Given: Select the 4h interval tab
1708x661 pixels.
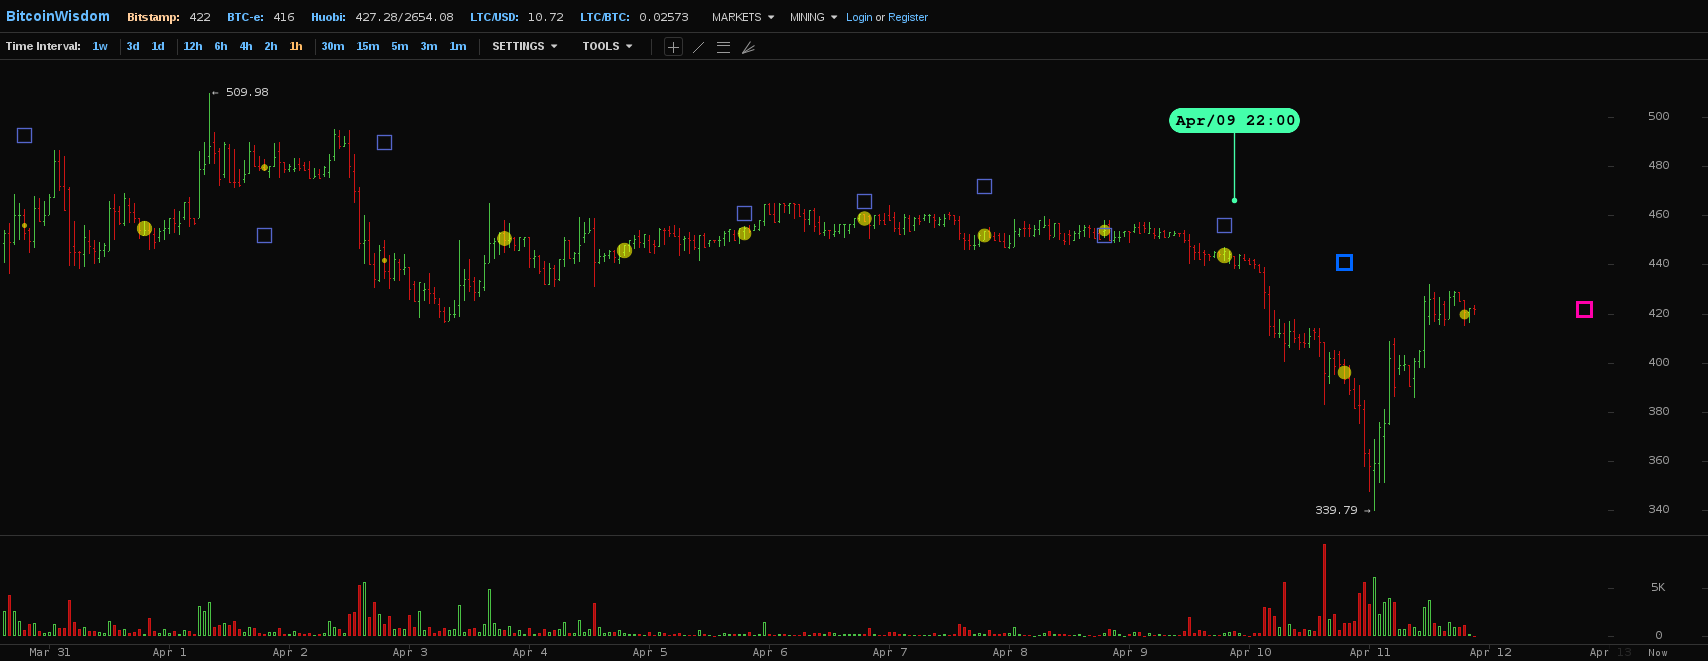Looking at the screenshot, I should click(x=246, y=47).
